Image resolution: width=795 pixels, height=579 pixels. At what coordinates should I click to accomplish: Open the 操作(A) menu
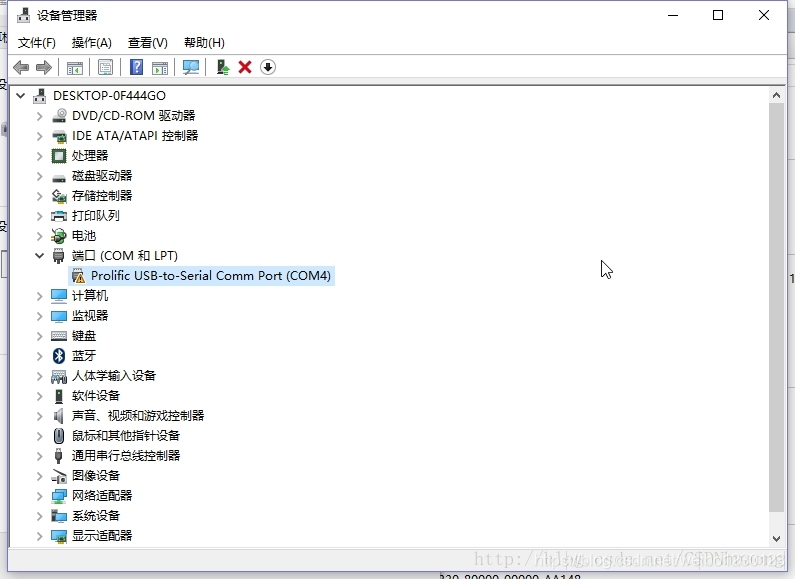(x=92, y=43)
